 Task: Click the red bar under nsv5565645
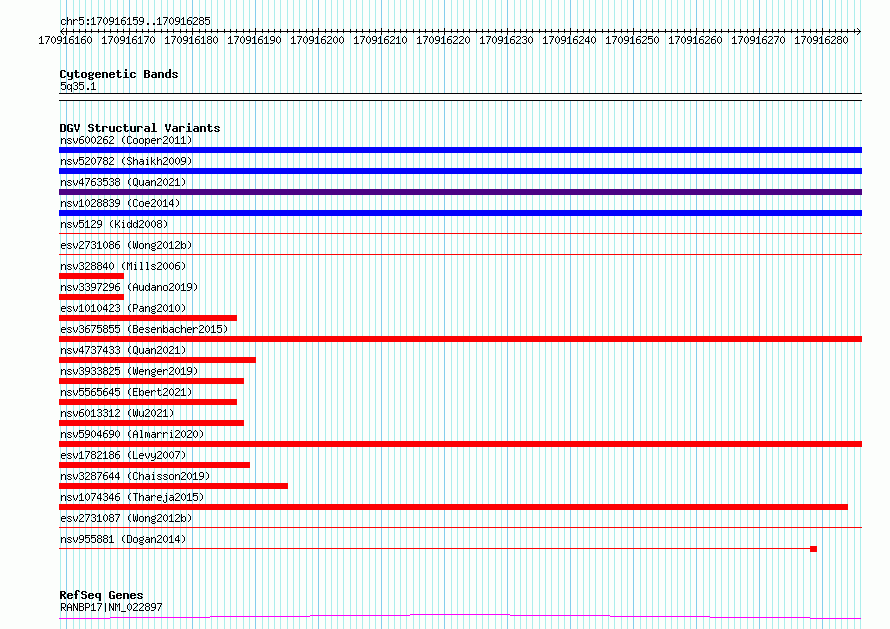coord(148,402)
